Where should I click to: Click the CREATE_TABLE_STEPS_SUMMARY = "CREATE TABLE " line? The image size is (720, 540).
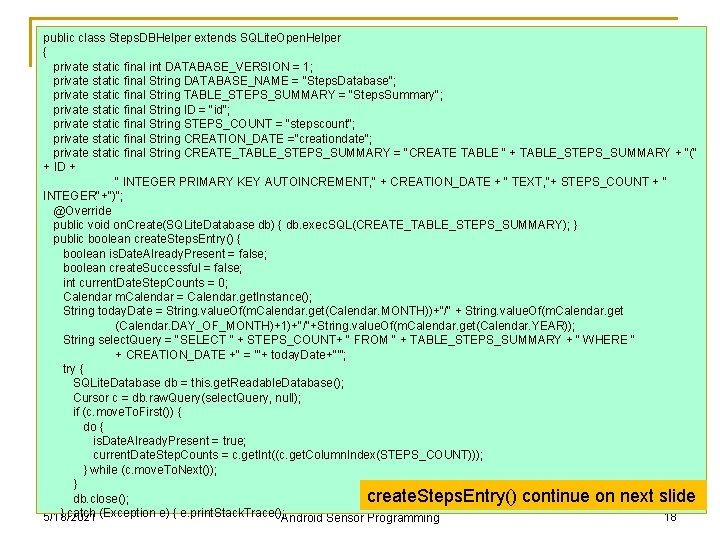pyautogui.click(x=375, y=153)
